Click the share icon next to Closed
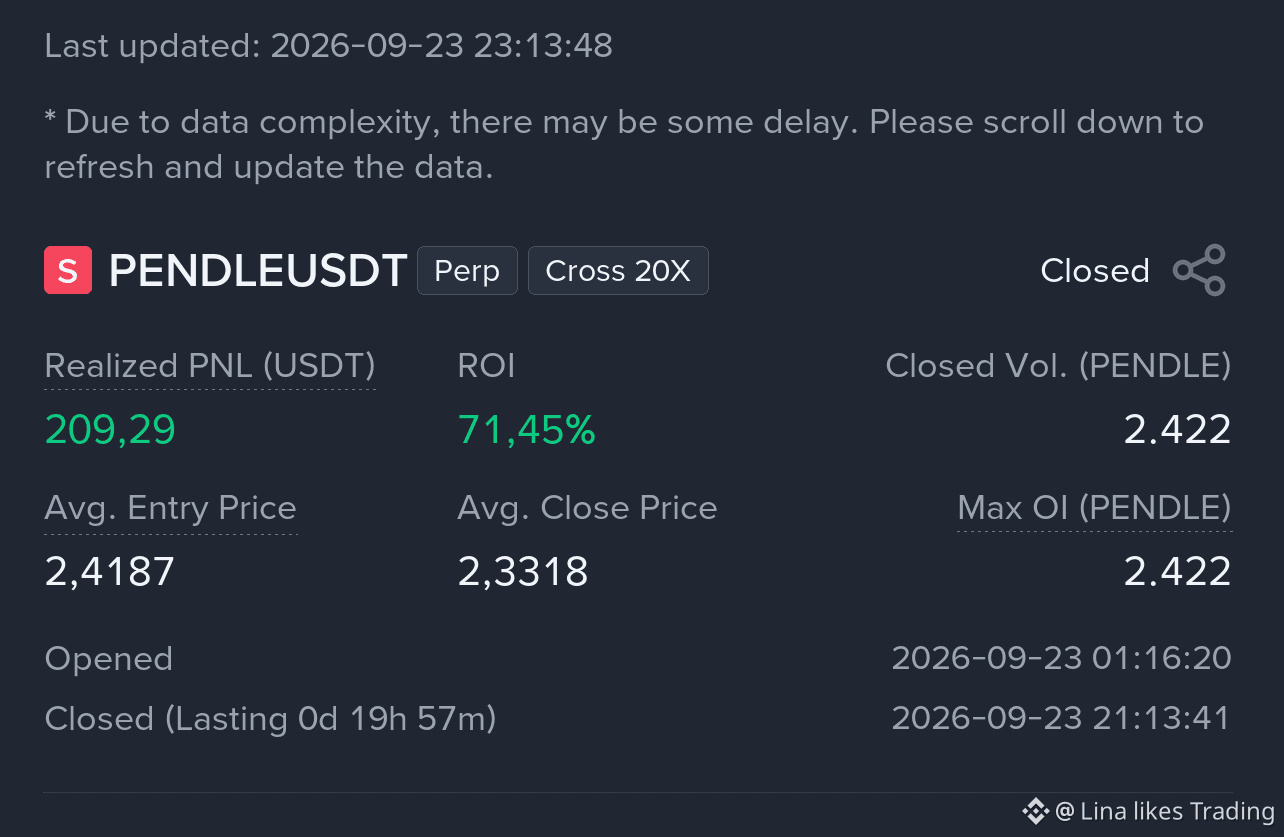This screenshot has height=837, width=1284. [x=1199, y=270]
